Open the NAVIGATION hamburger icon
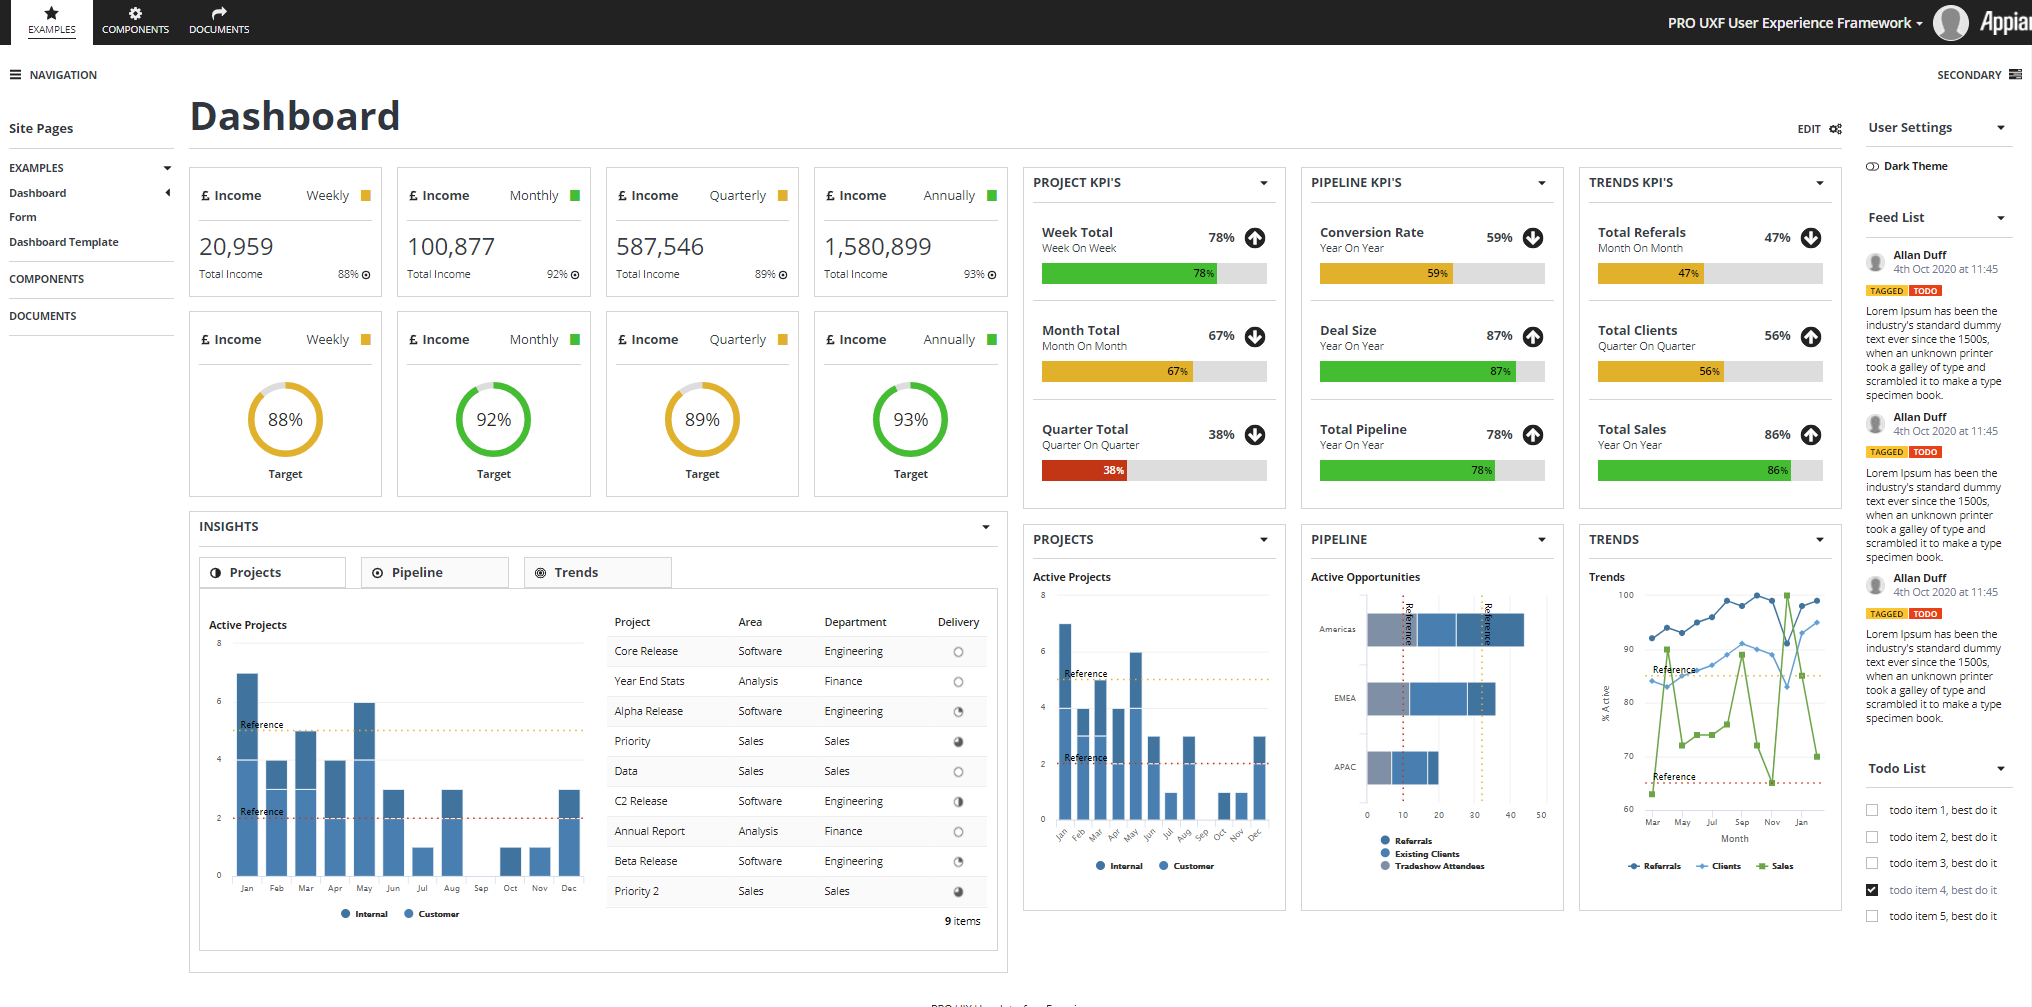Screen dimensions: 2032x1007 [14, 74]
